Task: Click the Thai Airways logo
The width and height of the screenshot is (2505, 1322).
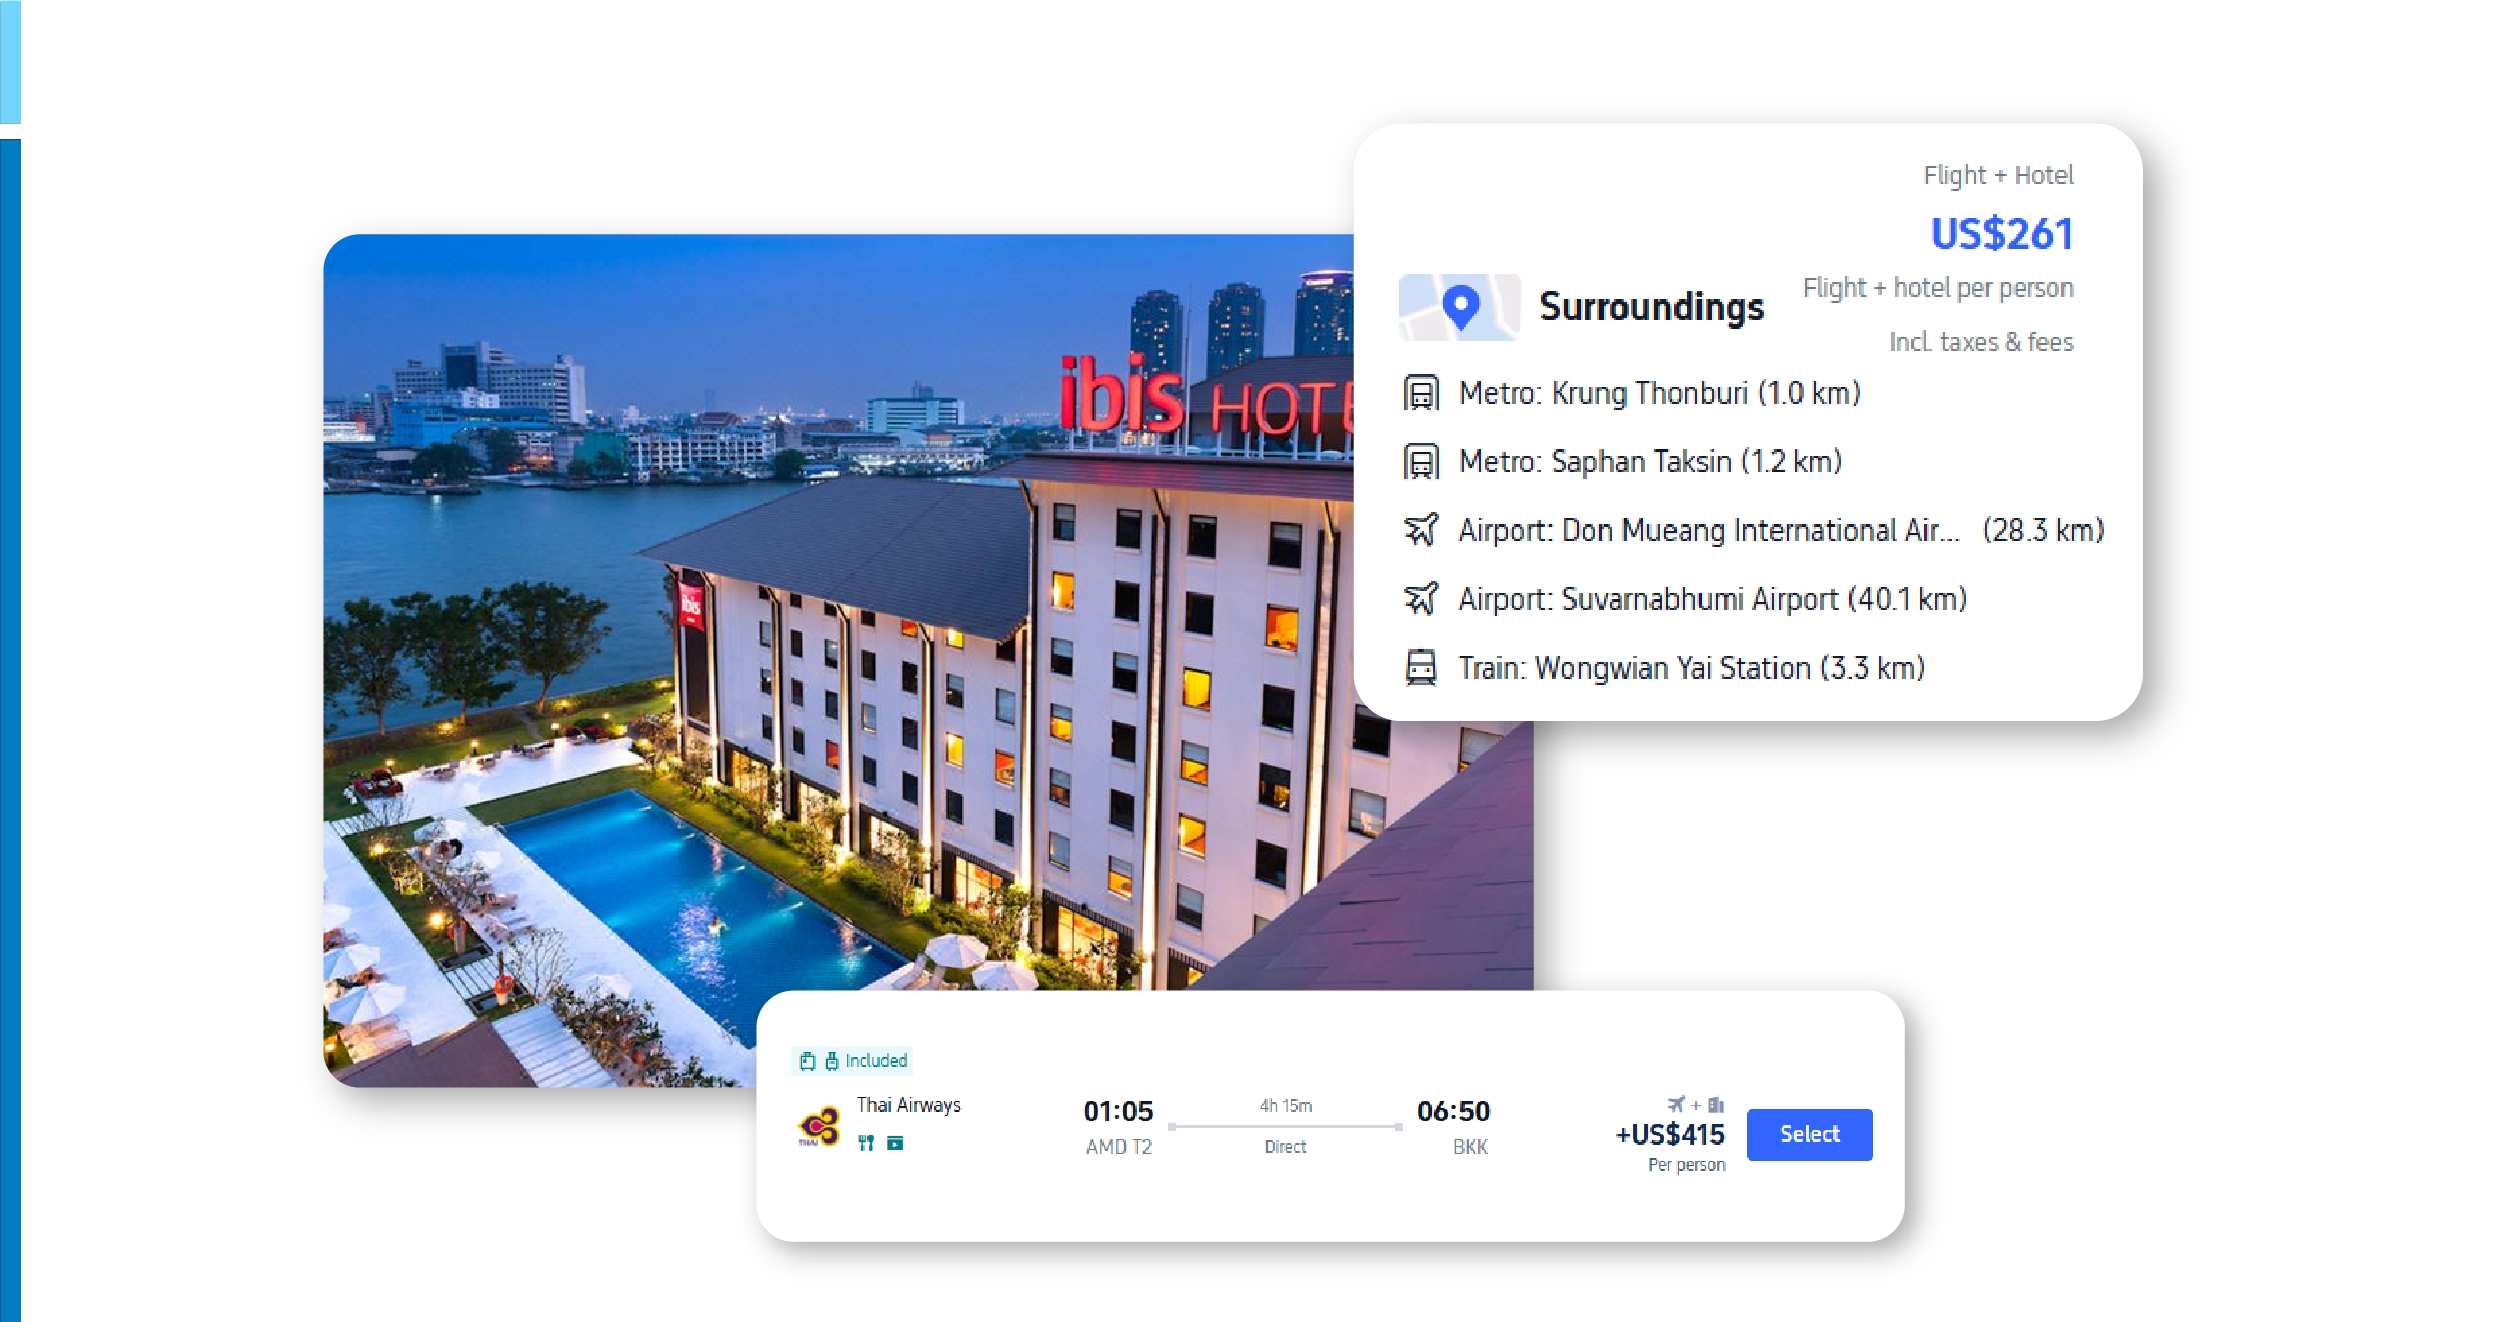Action: [819, 1127]
